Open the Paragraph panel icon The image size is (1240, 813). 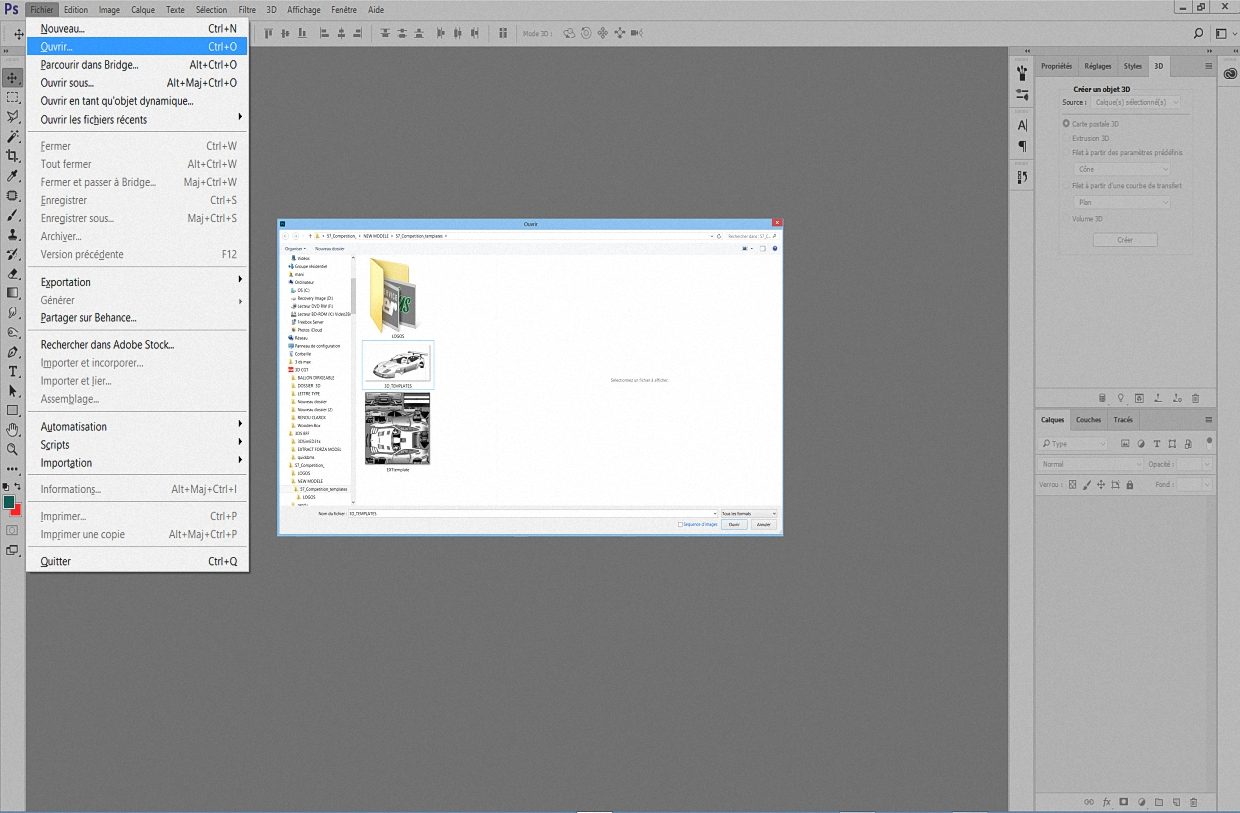coord(1022,146)
